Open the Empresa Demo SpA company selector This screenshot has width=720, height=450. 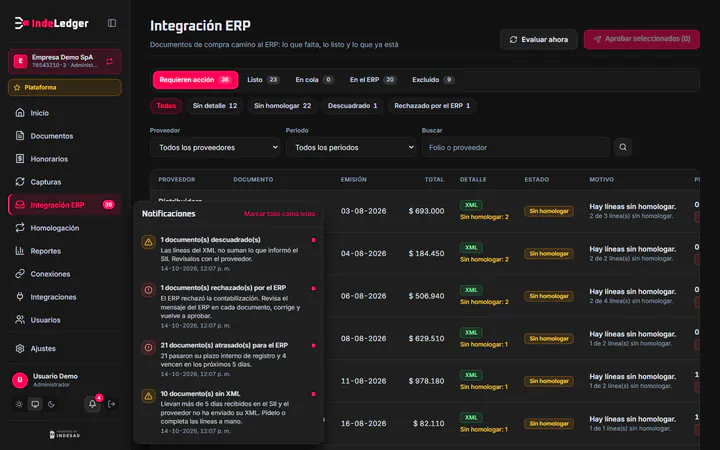point(65,61)
